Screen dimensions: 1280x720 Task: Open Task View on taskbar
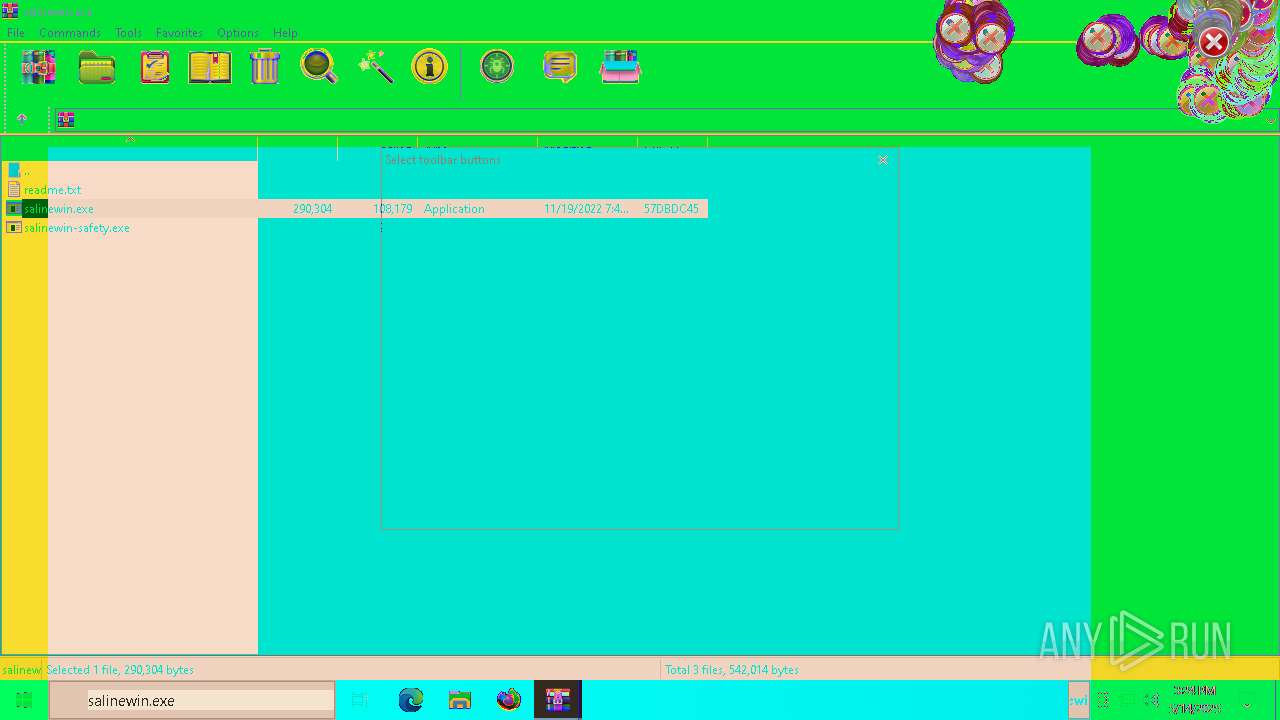click(x=360, y=701)
